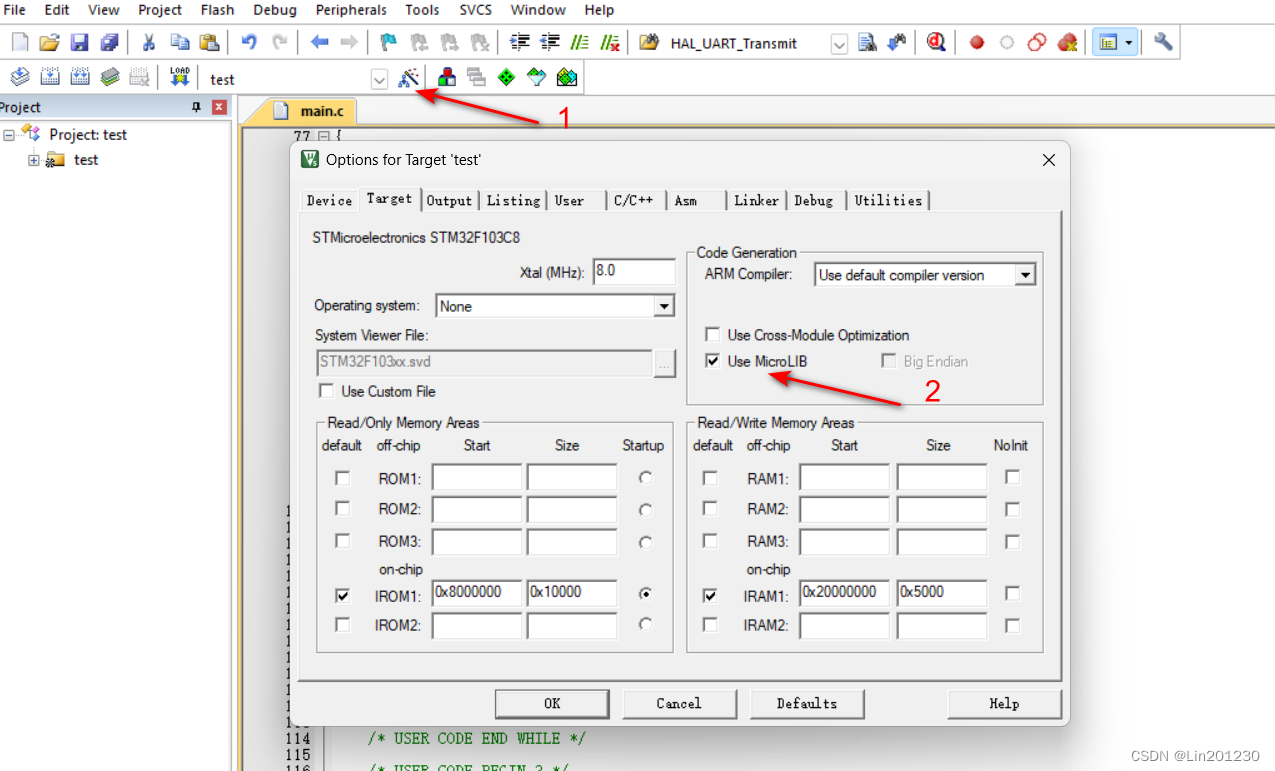This screenshot has height=771, width=1275.
Task: Select the IROM1 Startup radio button
Action: click(646, 594)
